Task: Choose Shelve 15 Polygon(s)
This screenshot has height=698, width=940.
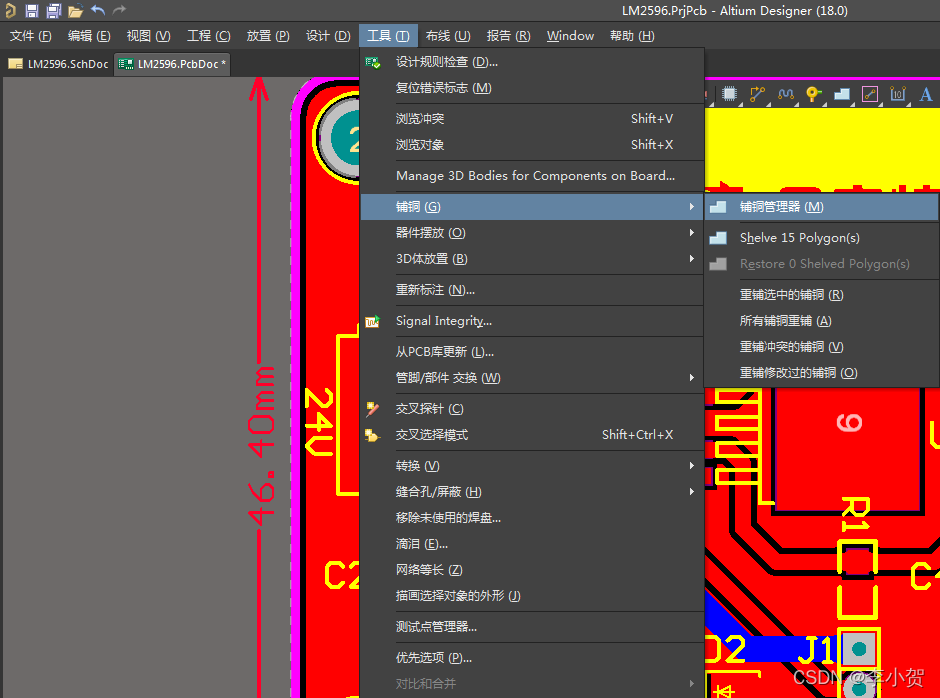Action: click(x=821, y=238)
